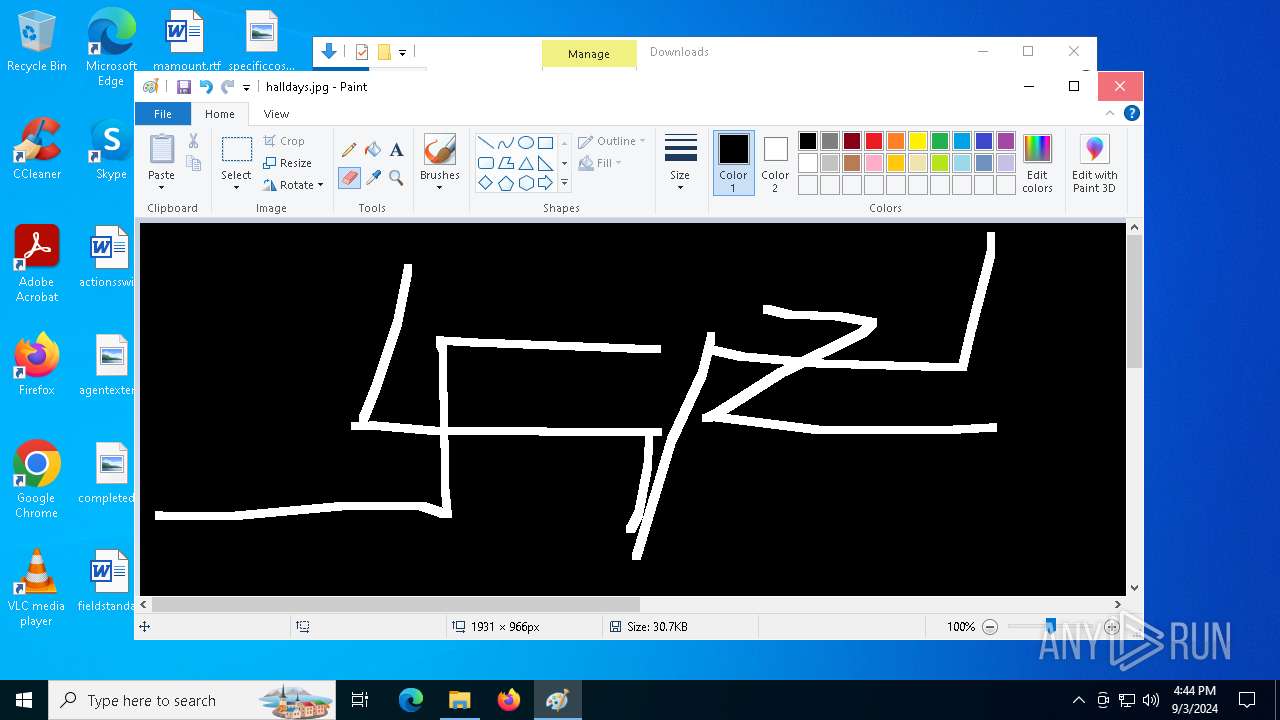
Task: Click the Cut scissors icon
Action: (193, 142)
